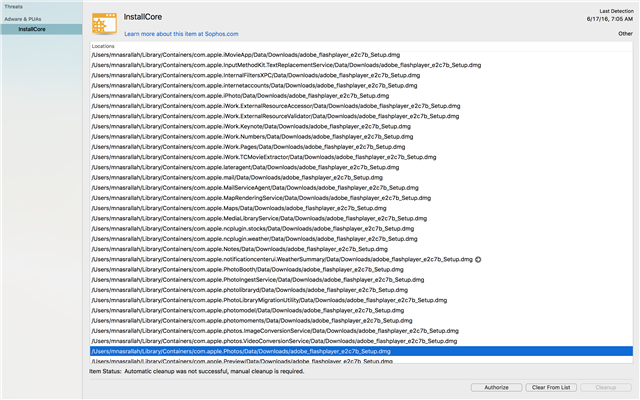640x400 pixels.
Task: Select the com.apple.iMovieApp location row
Action: (x=361, y=55)
